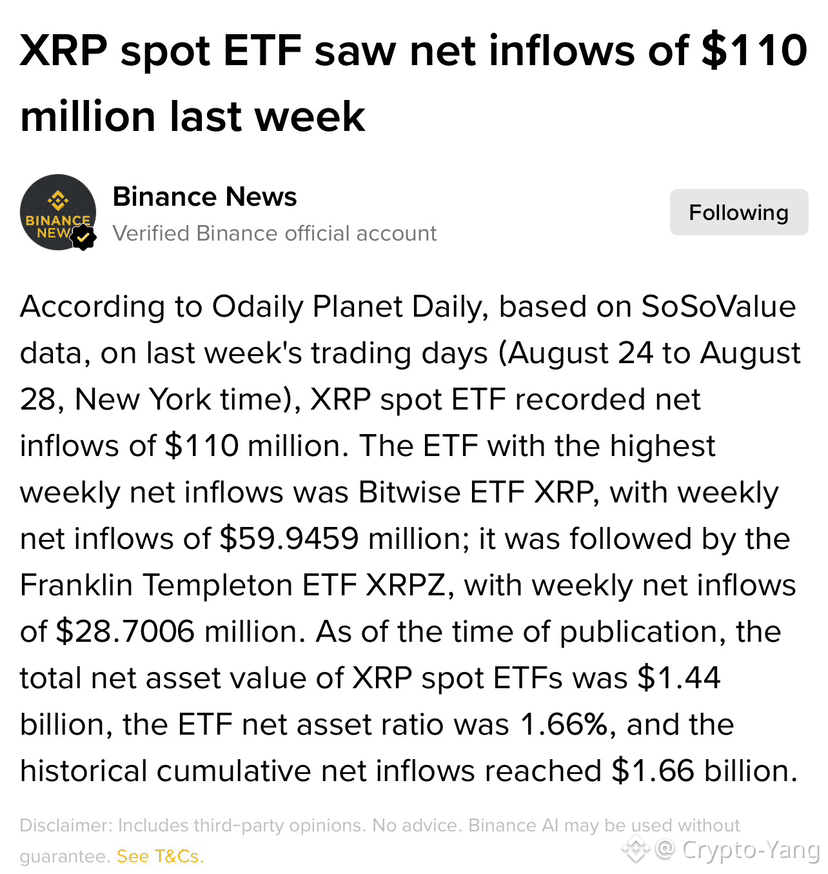This screenshot has height=874, width=828.
Task: Open the Binance News account name
Action: pyautogui.click(x=205, y=197)
